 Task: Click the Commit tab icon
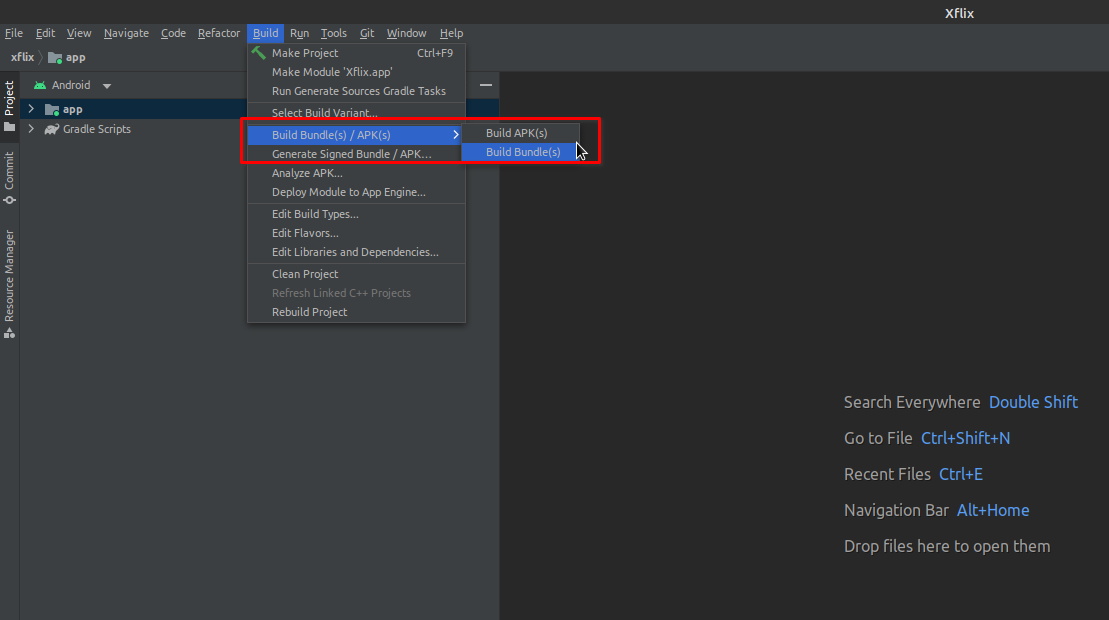(x=9, y=200)
